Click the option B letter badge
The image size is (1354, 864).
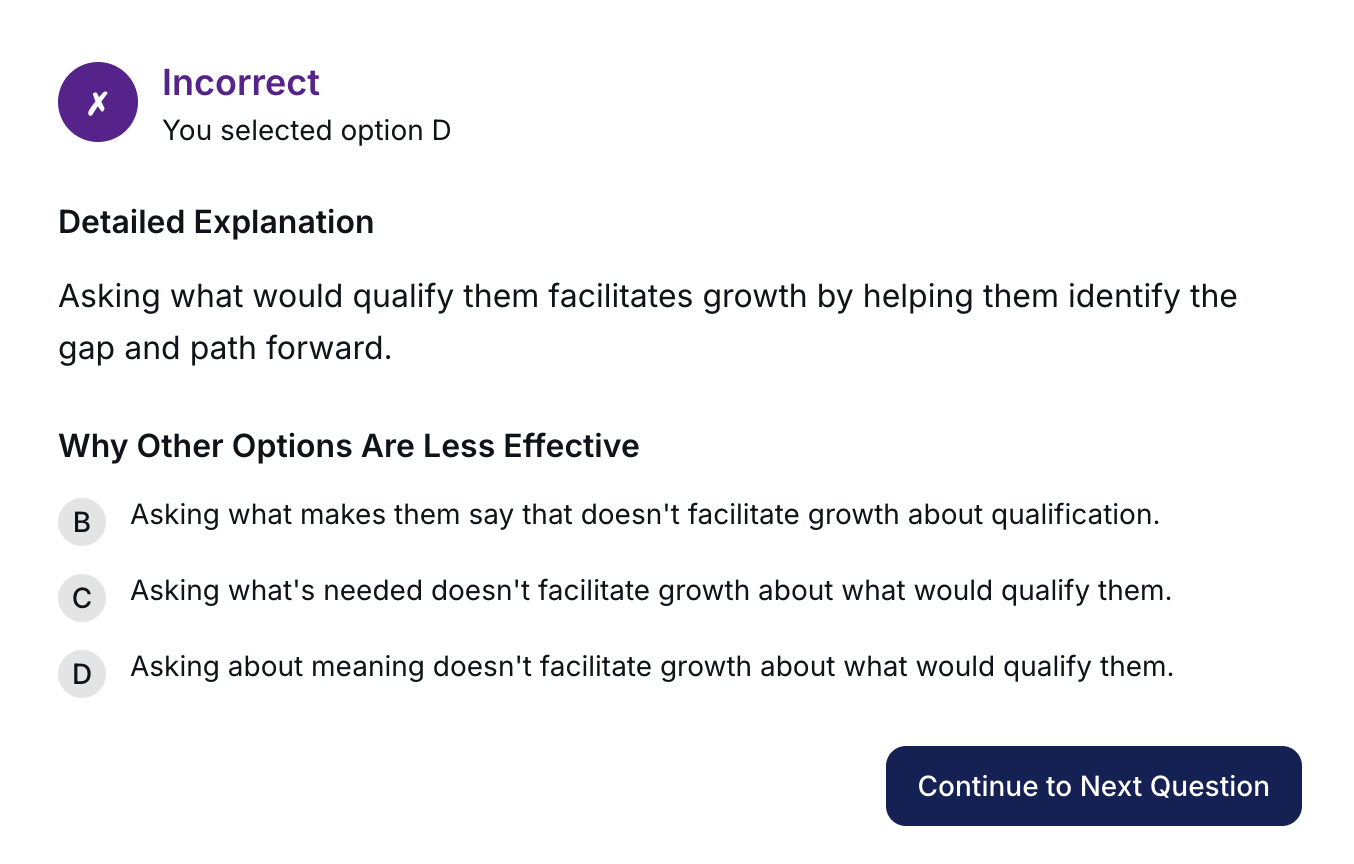coord(82,522)
